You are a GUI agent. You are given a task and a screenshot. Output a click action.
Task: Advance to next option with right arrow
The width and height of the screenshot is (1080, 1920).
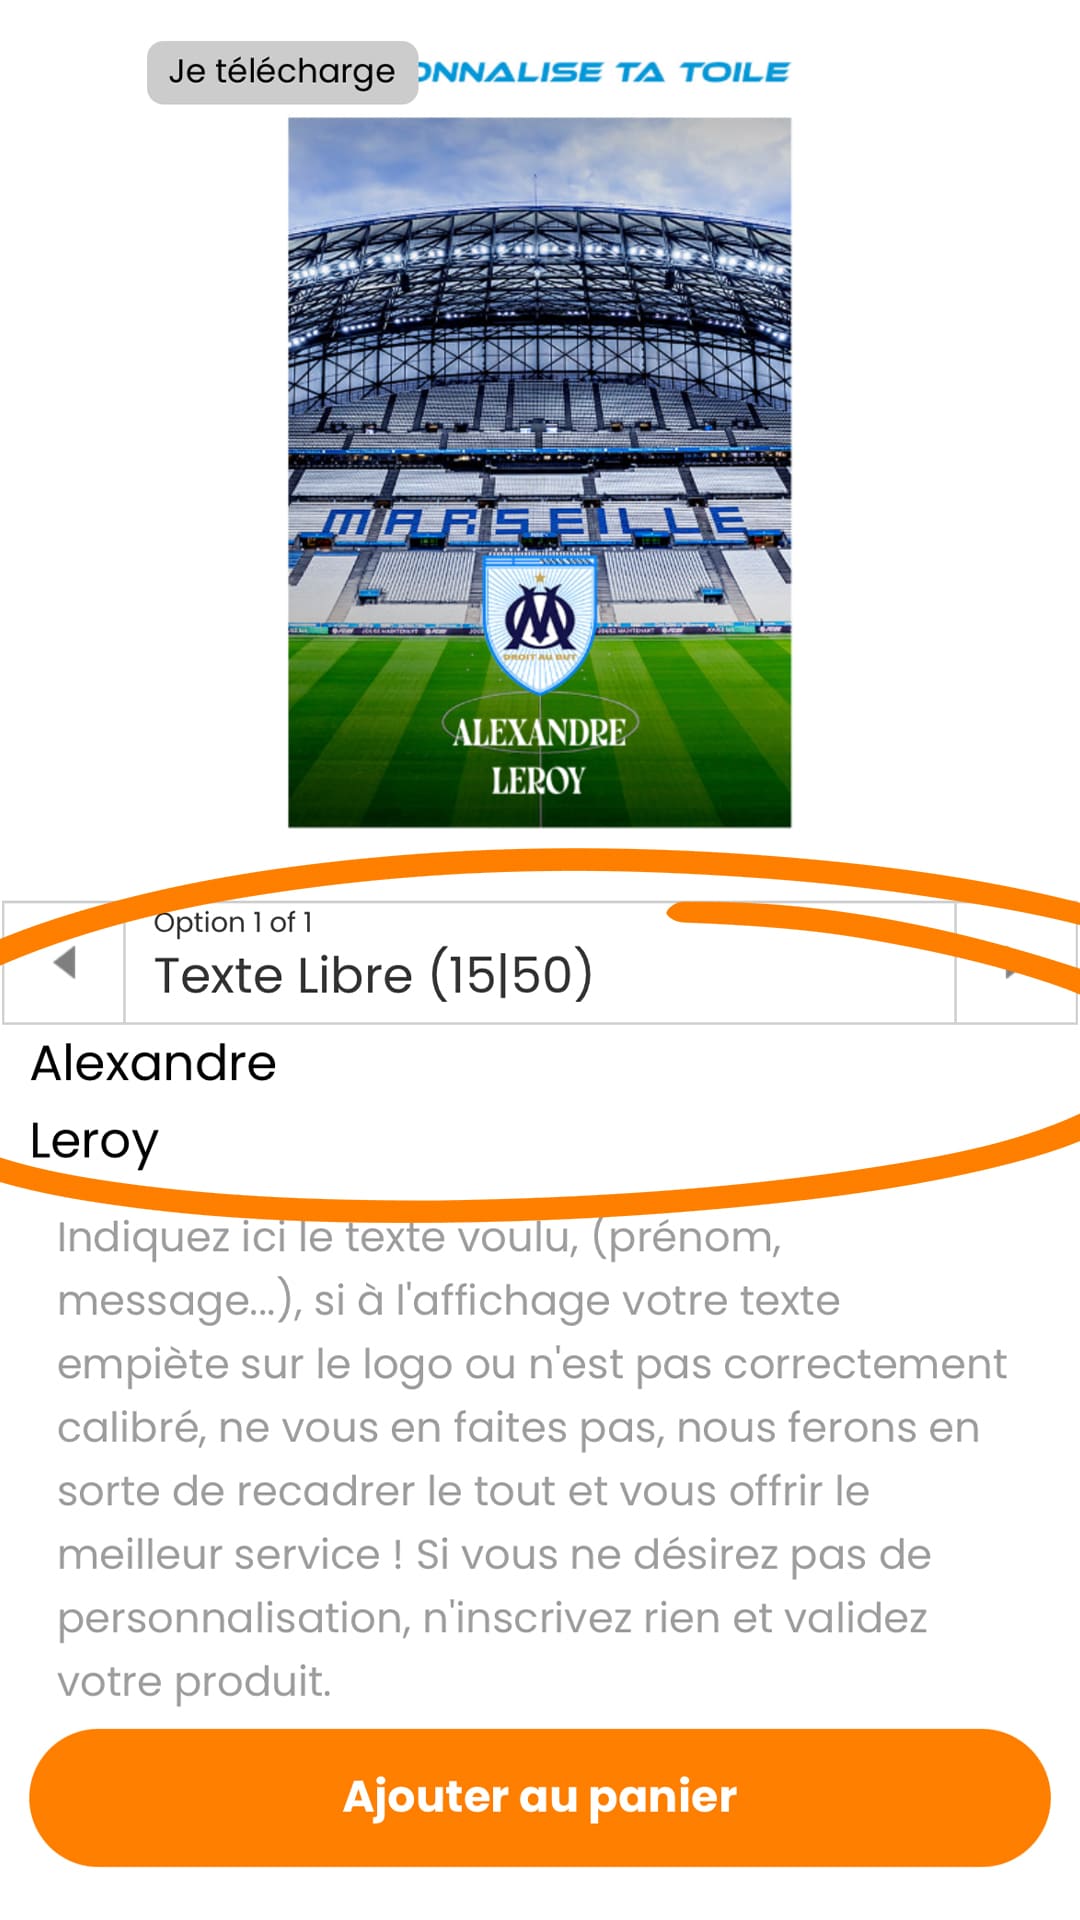pos(1015,963)
